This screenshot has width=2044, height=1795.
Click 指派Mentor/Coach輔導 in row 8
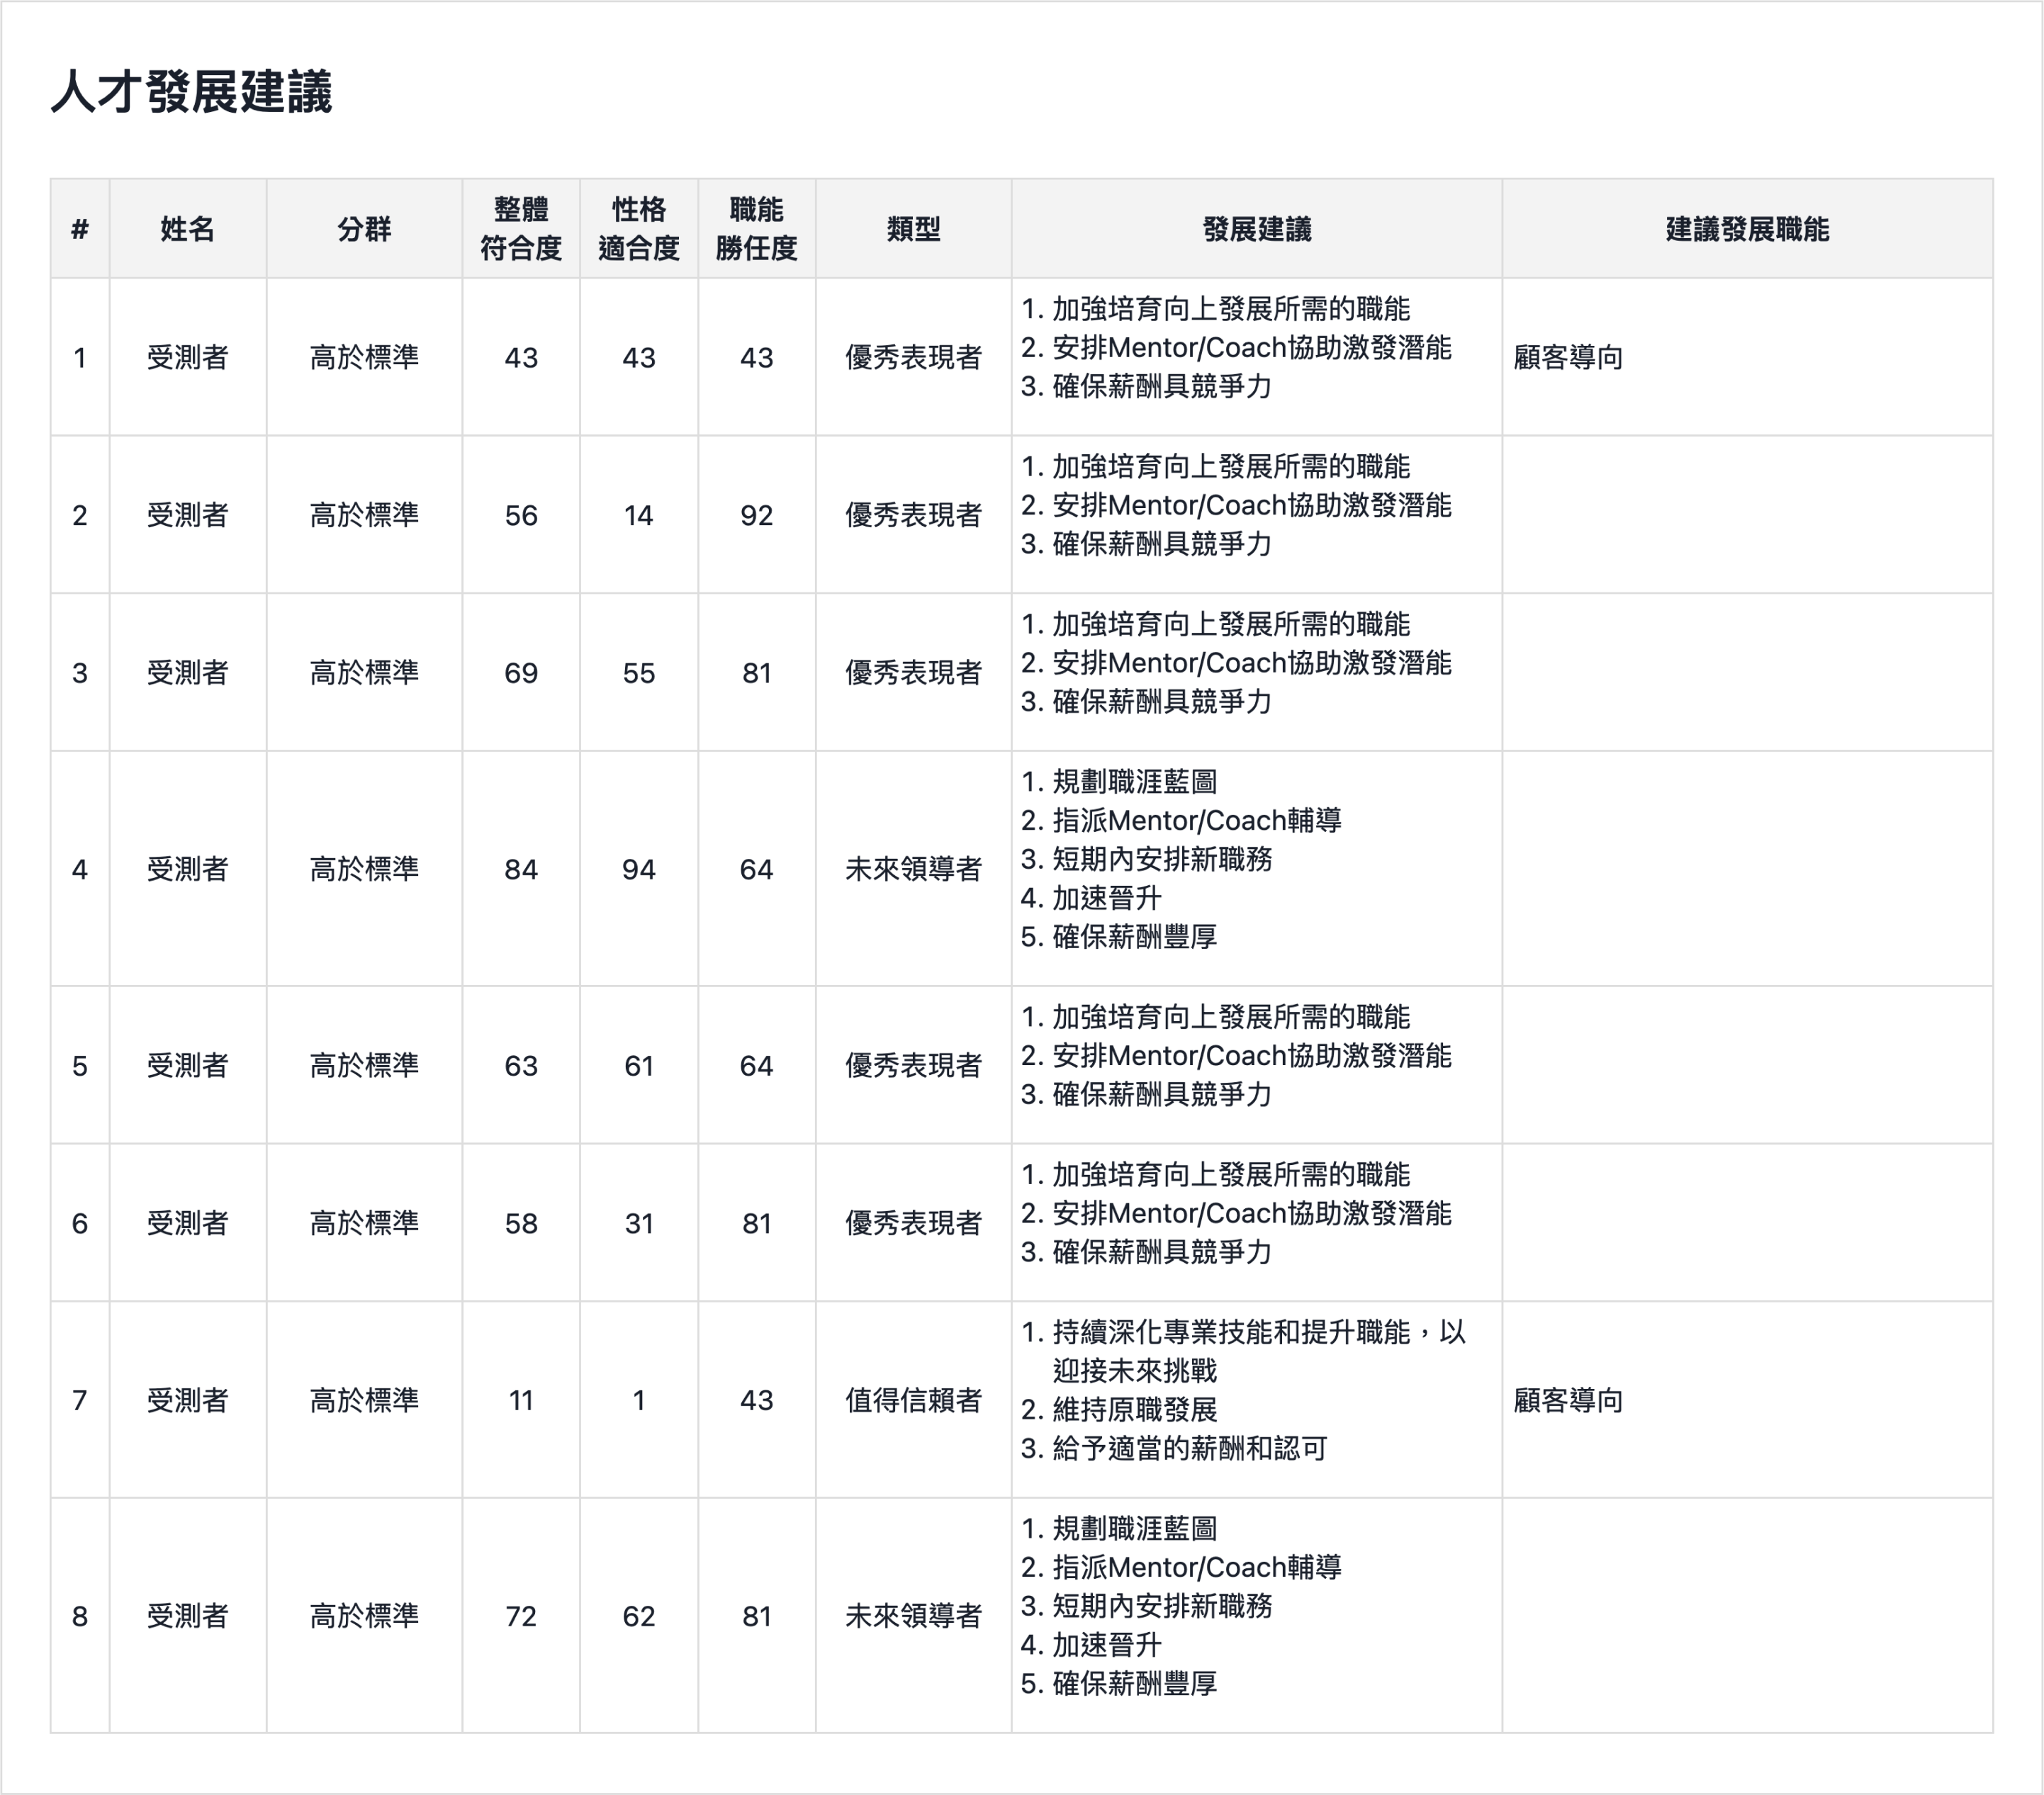1197,1567
